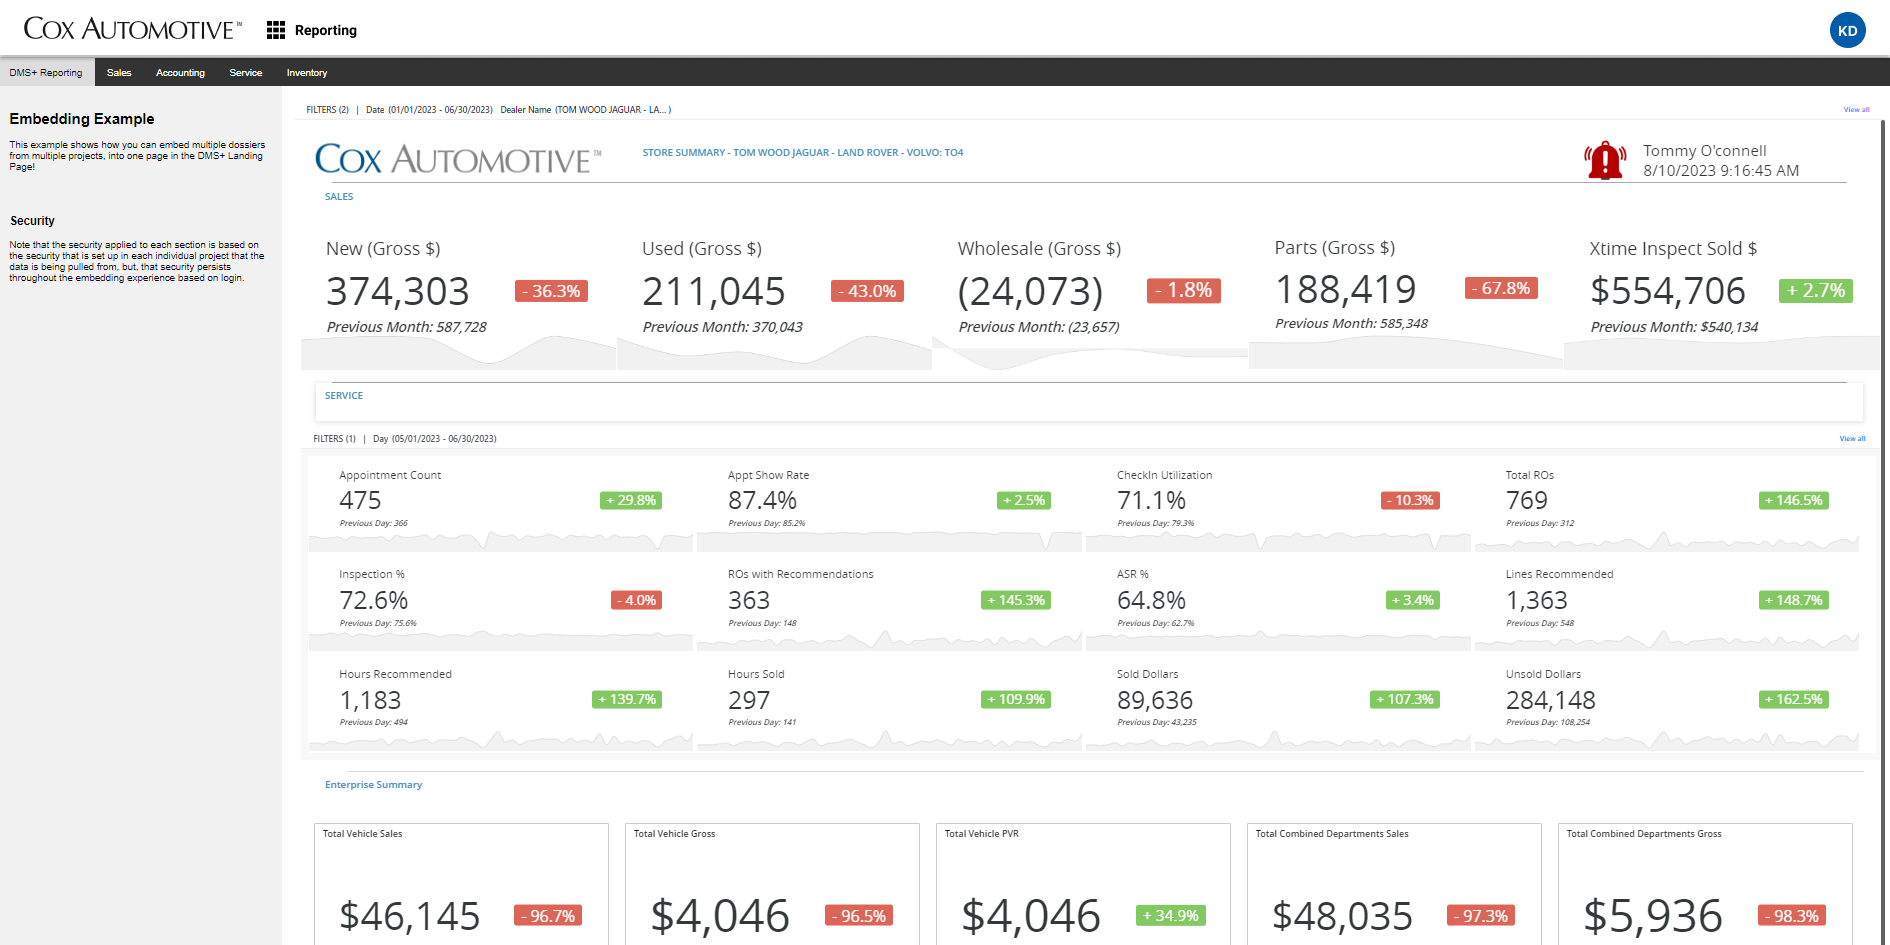Click the Dealer Name filter
Screen dimensions: 1890x945
tap(585, 110)
